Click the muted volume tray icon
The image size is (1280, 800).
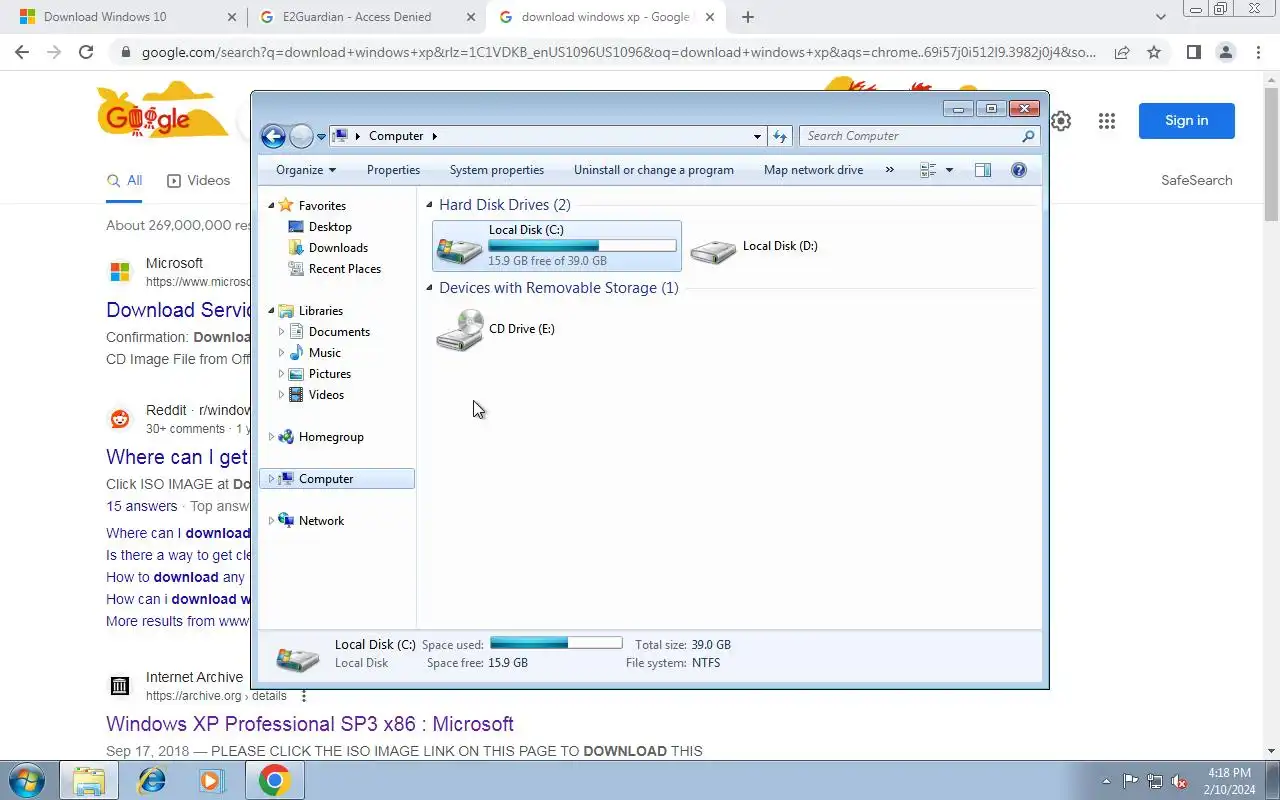pyautogui.click(x=1180, y=781)
